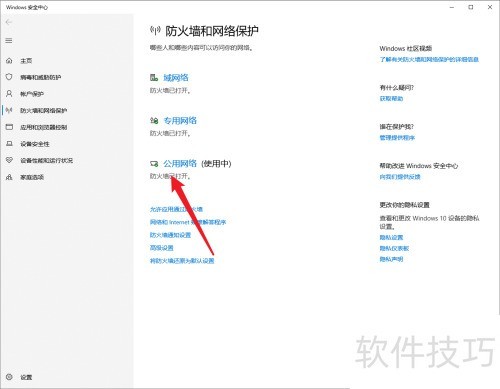Click the app and browser control icon

coord(9,127)
